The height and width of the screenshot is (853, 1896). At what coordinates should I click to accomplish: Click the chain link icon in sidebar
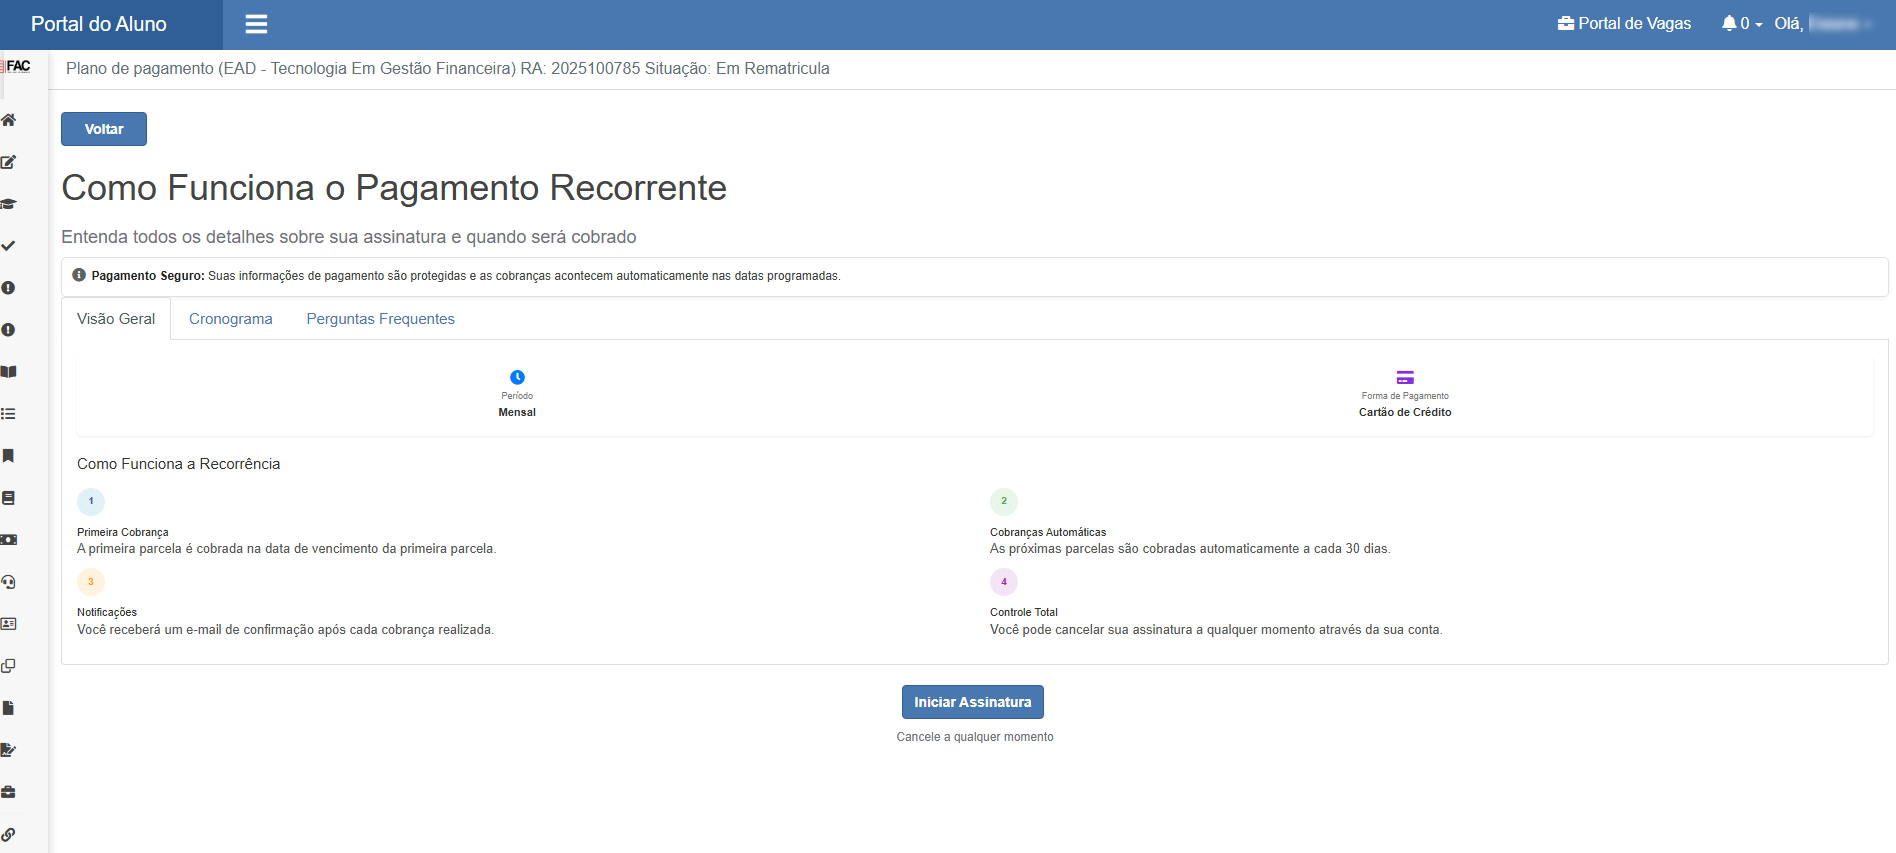point(9,834)
